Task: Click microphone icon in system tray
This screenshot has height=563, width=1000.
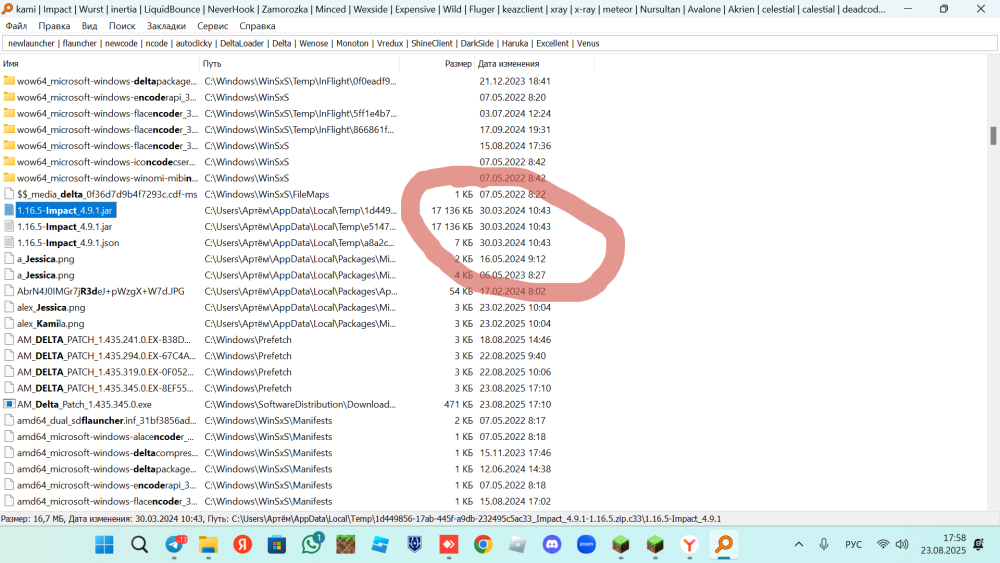Action: point(824,545)
